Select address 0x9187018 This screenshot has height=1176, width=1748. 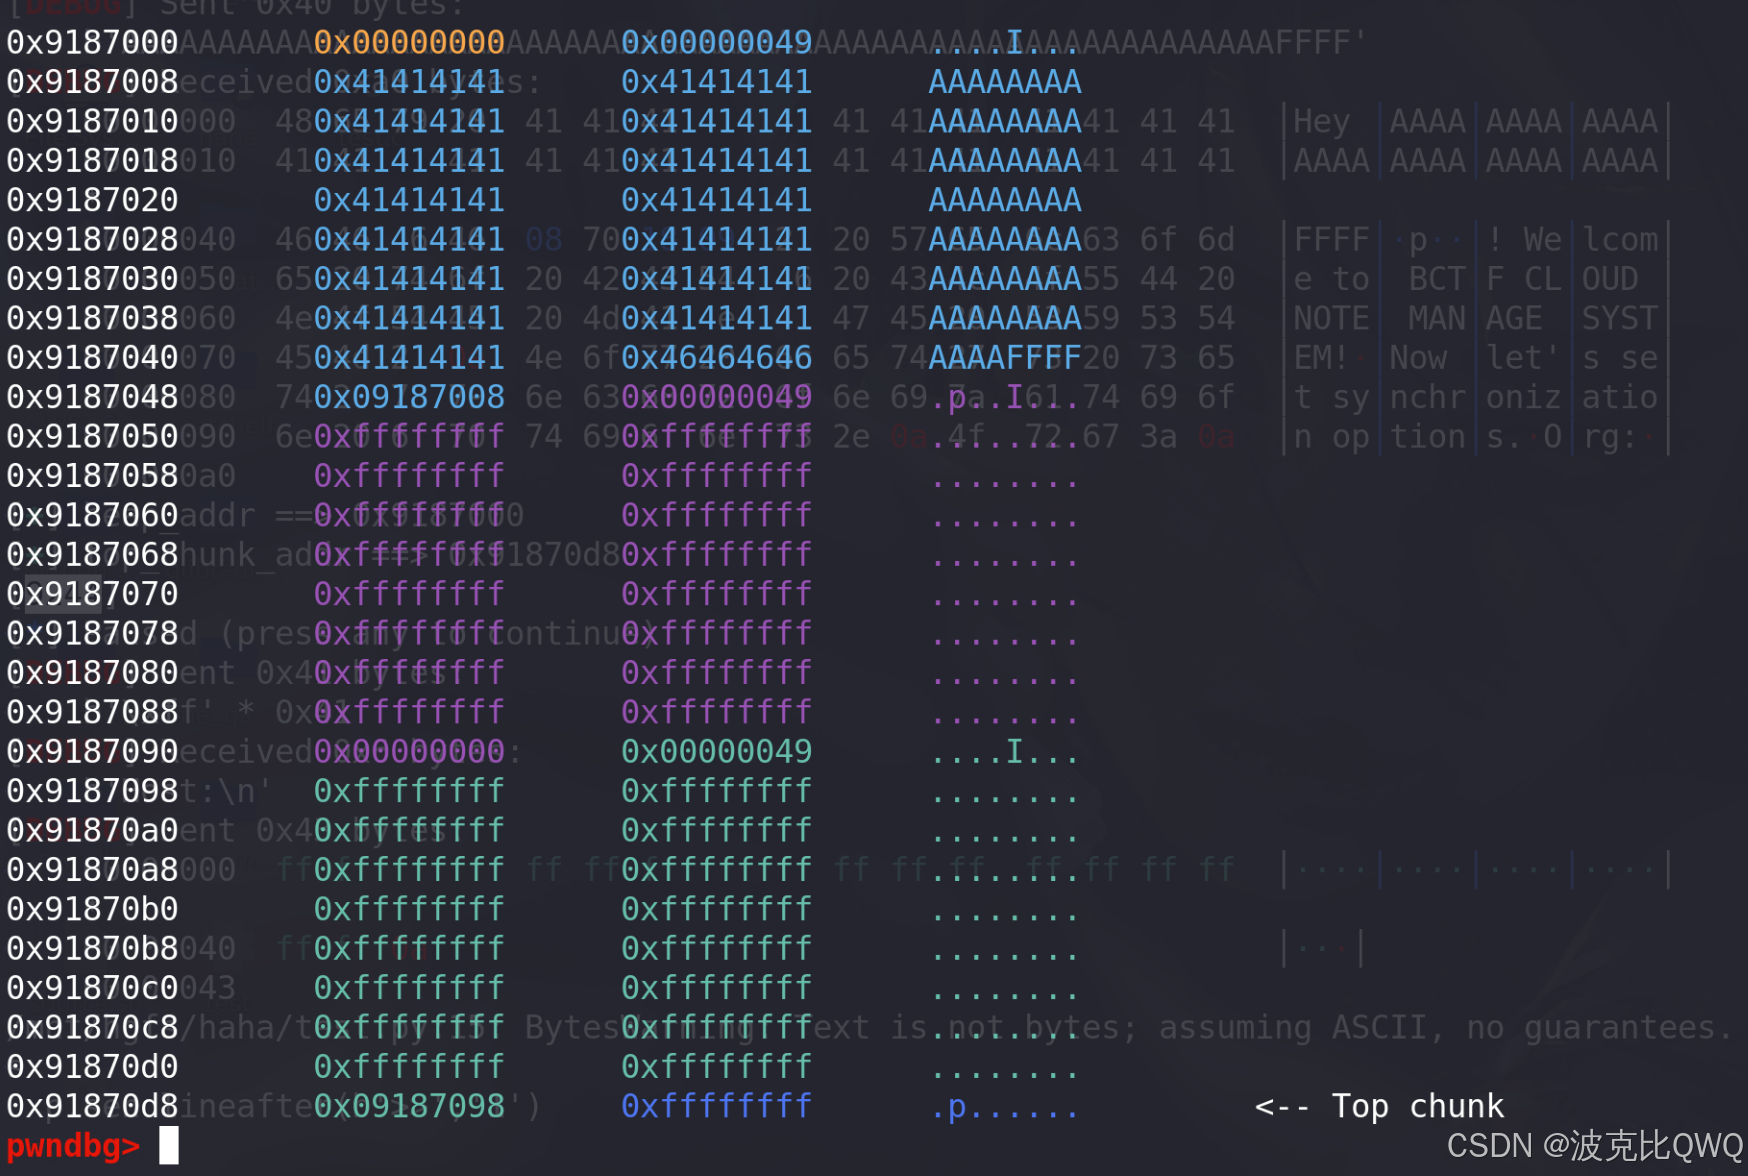tap(92, 160)
